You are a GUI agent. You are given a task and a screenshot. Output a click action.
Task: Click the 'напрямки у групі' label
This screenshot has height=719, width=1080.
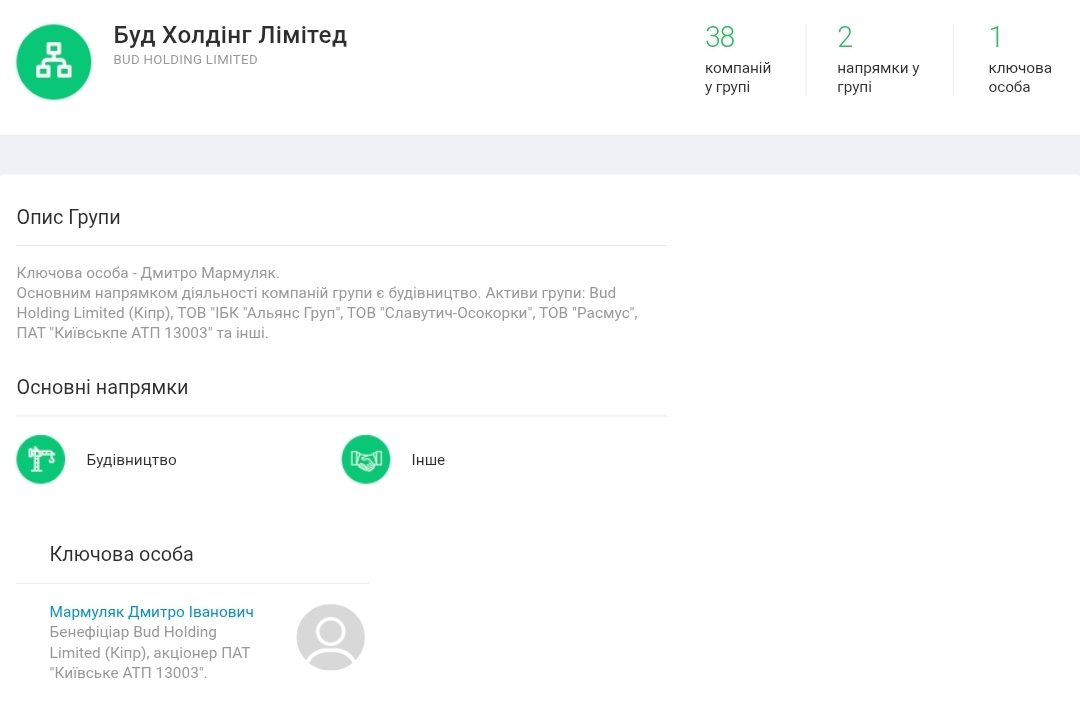point(878,78)
